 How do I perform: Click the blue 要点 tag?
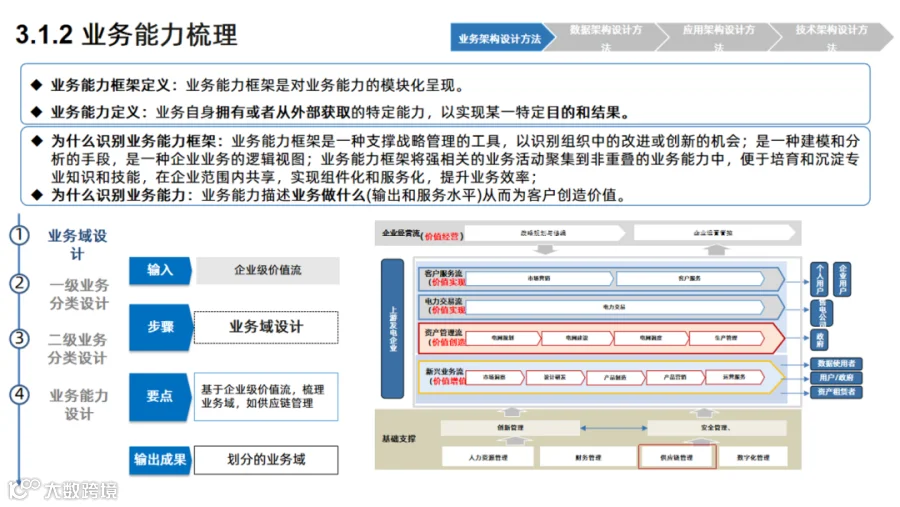coord(160,396)
